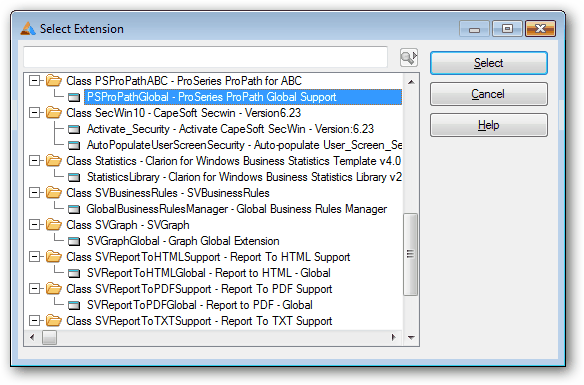Collapse the Class PSProPathABC node
The image size is (584, 385).
(34, 80)
